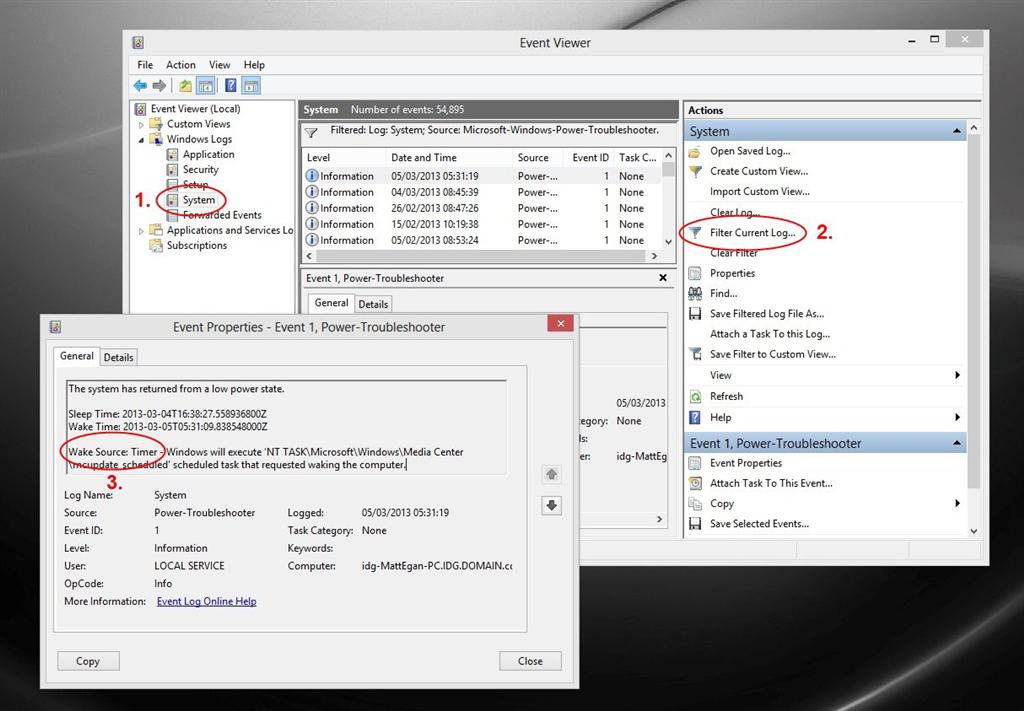Sort by Event ID column header

(x=590, y=157)
